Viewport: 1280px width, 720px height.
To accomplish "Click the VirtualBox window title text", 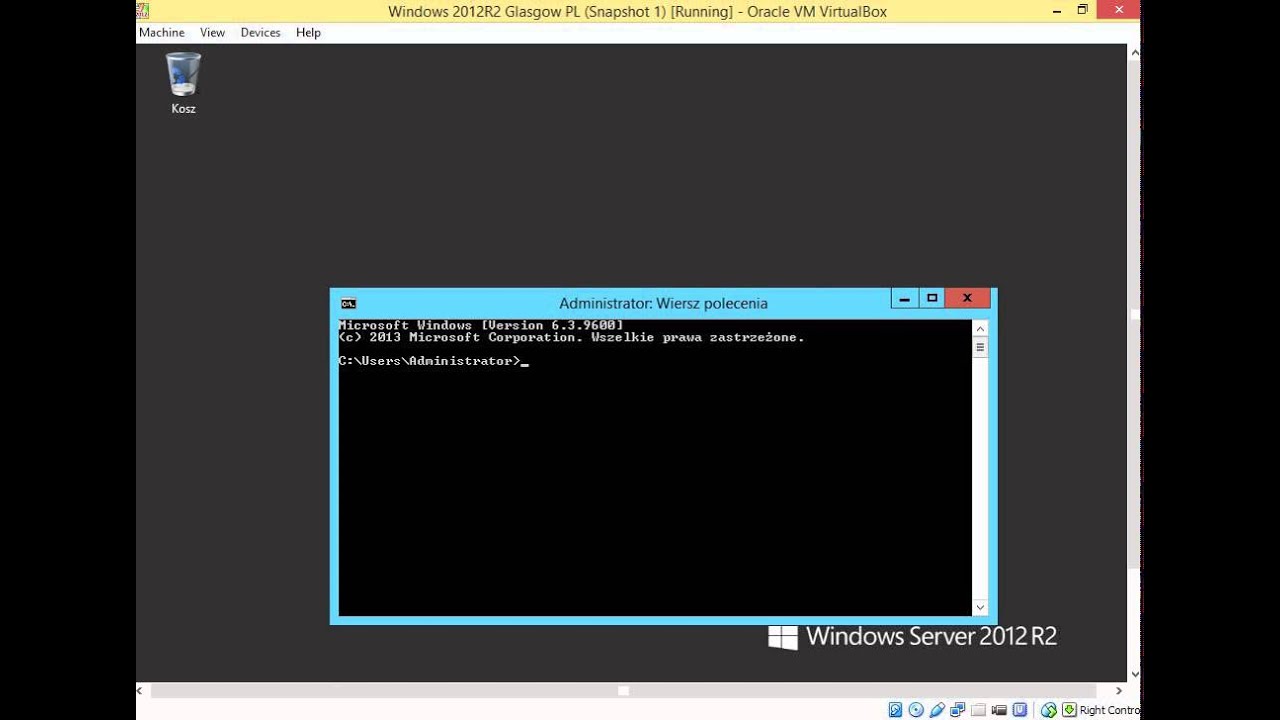I will click(x=637, y=12).
